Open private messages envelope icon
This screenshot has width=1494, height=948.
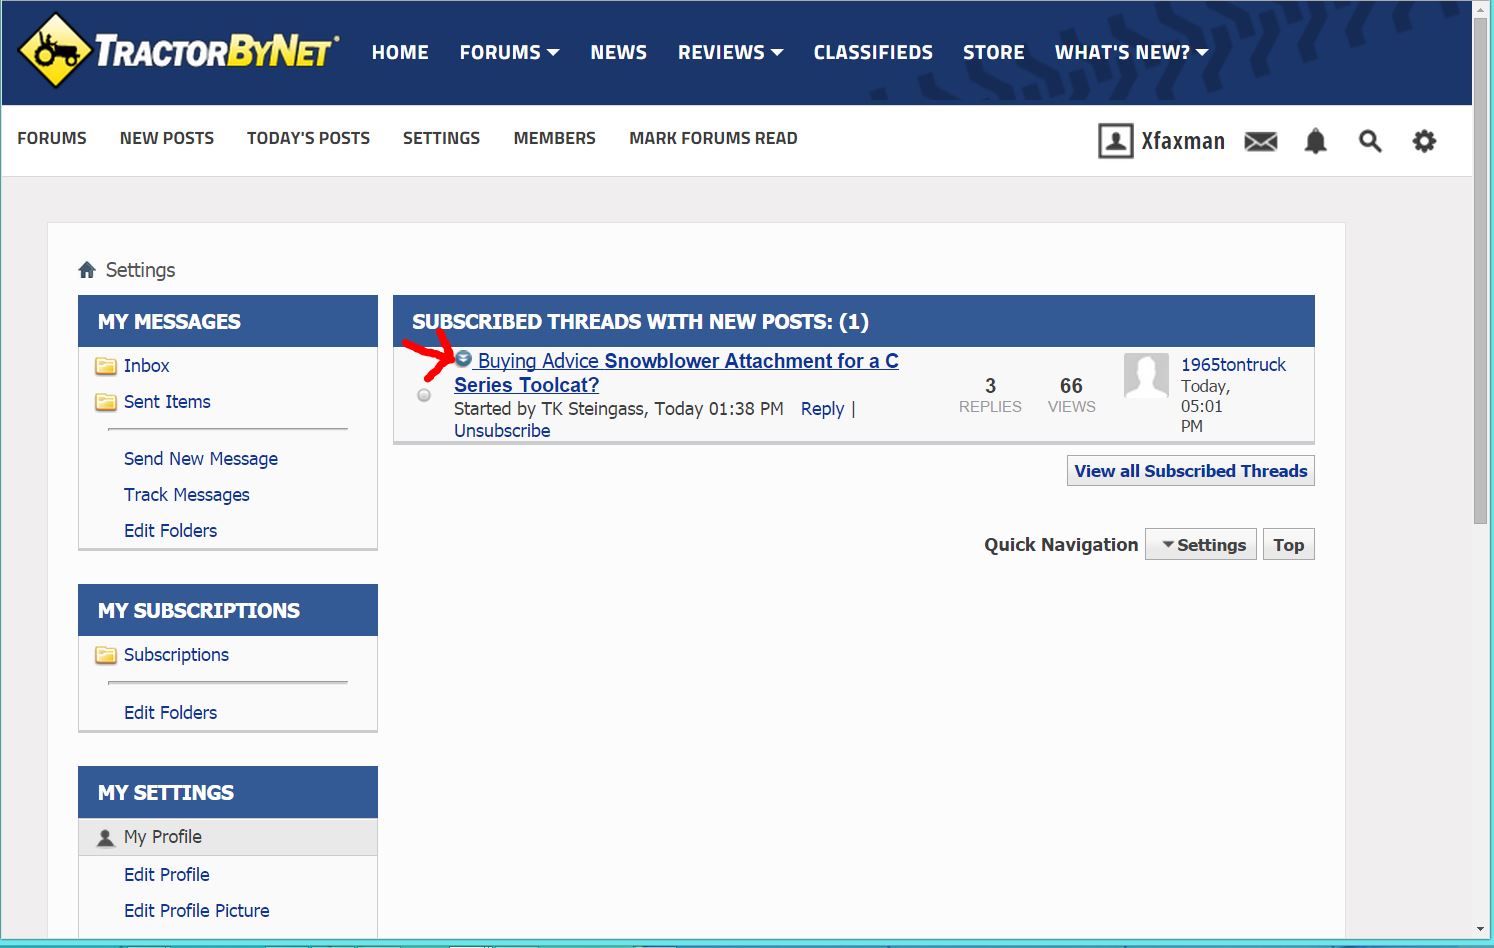tap(1260, 141)
